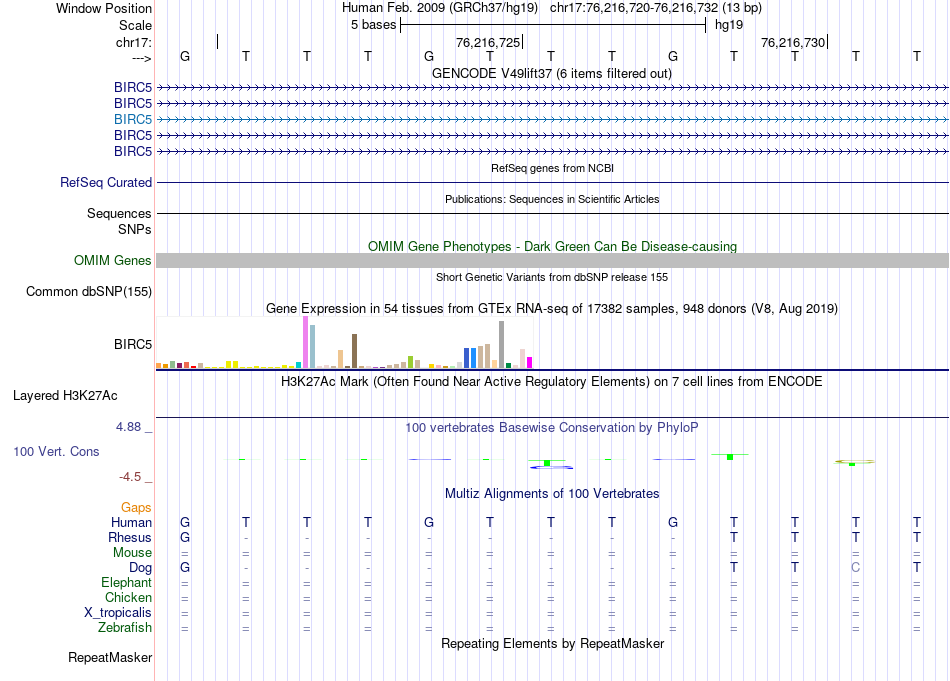The image size is (950, 681).
Task: Select the Scale track label
Action: click(x=135, y=25)
